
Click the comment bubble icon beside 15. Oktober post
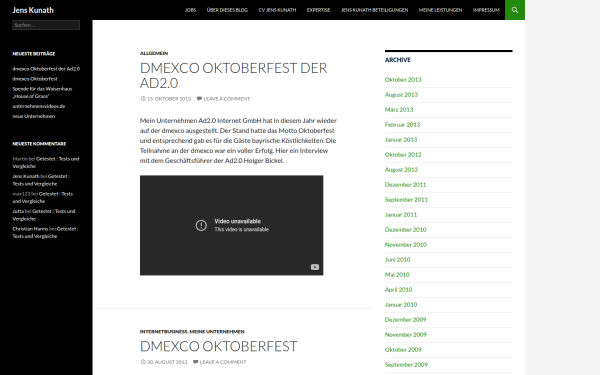point(199,99)
